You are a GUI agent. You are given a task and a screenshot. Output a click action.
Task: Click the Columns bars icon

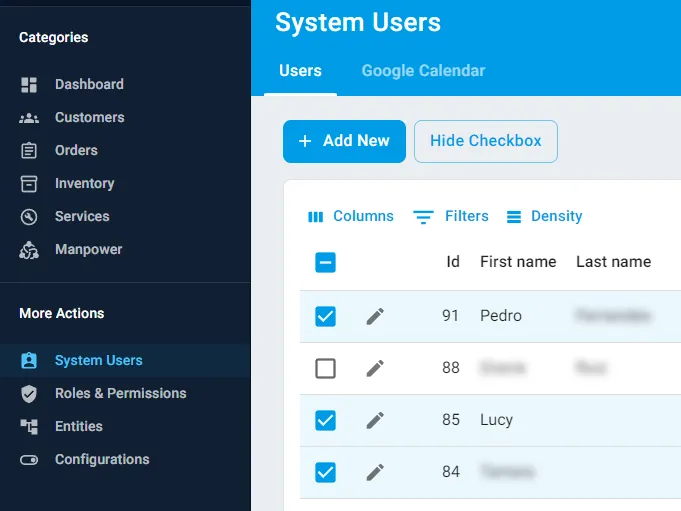coord(315,217)
